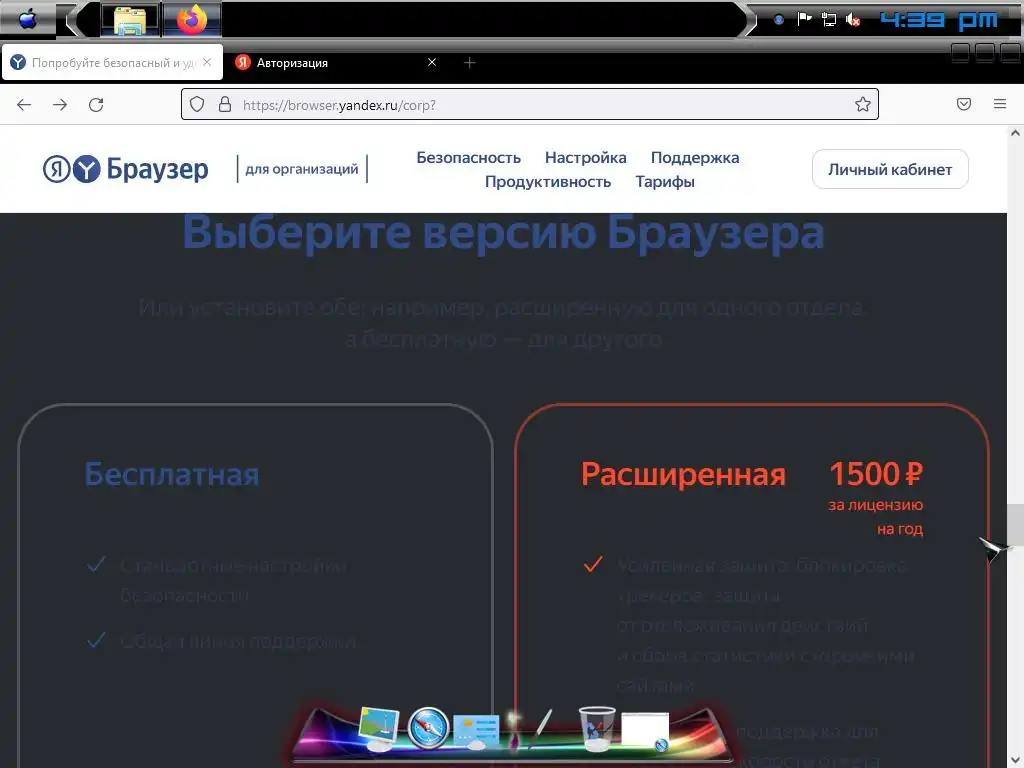Click the Яндекс Браузер logo

(x=126, y=169)
